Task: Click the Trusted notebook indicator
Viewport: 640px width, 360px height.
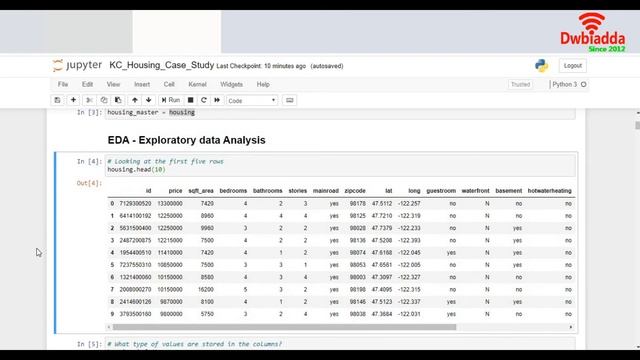Action: click(520, 84)
